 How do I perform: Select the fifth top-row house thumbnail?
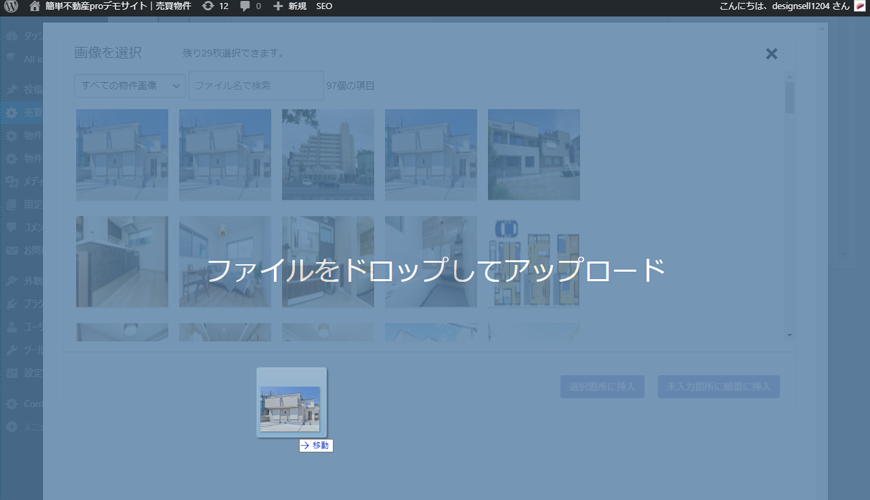[534, 155]
